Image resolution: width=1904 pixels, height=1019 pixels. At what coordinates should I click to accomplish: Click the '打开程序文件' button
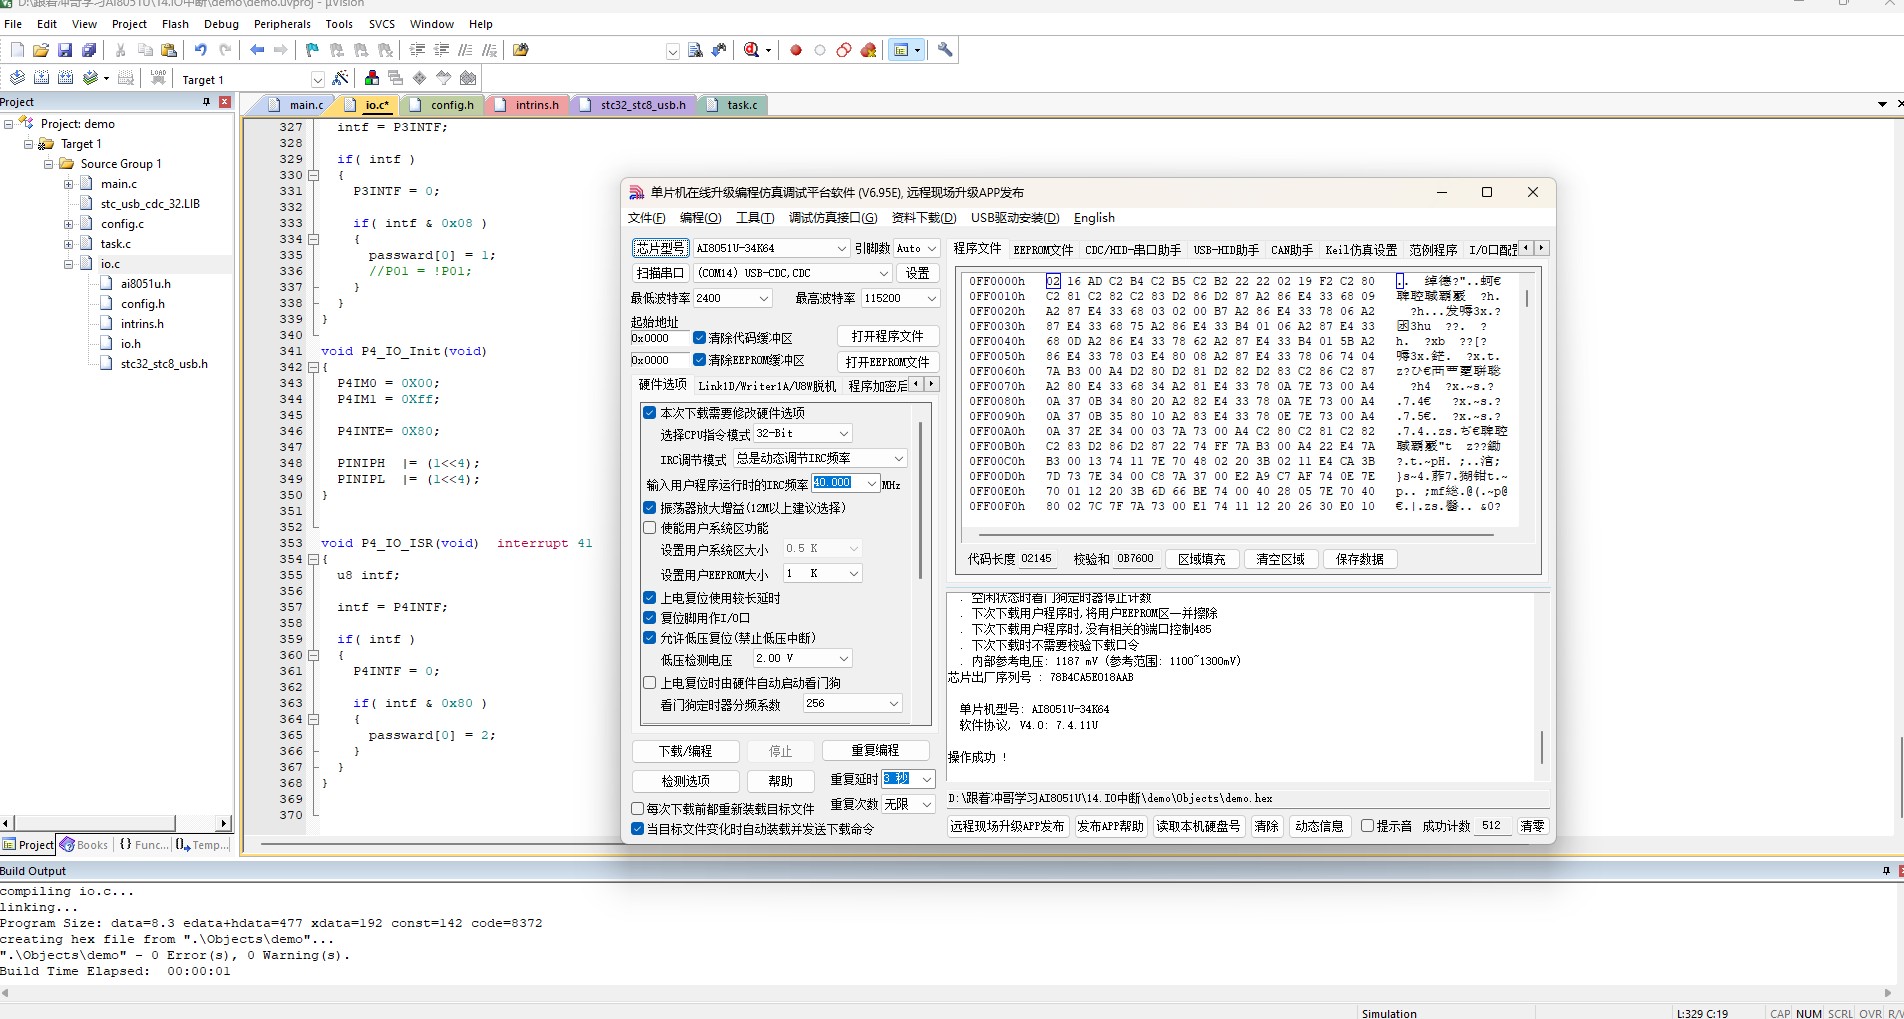click(x=888, y=336)
